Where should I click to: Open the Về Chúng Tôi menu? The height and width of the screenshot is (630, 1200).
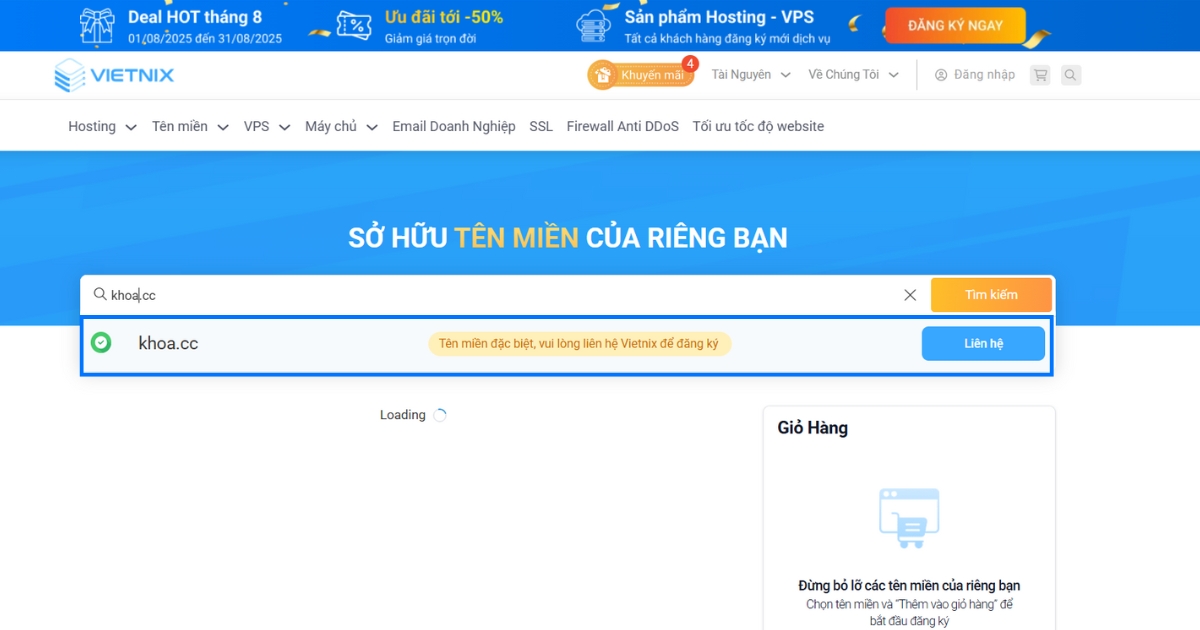pos(845,74)
